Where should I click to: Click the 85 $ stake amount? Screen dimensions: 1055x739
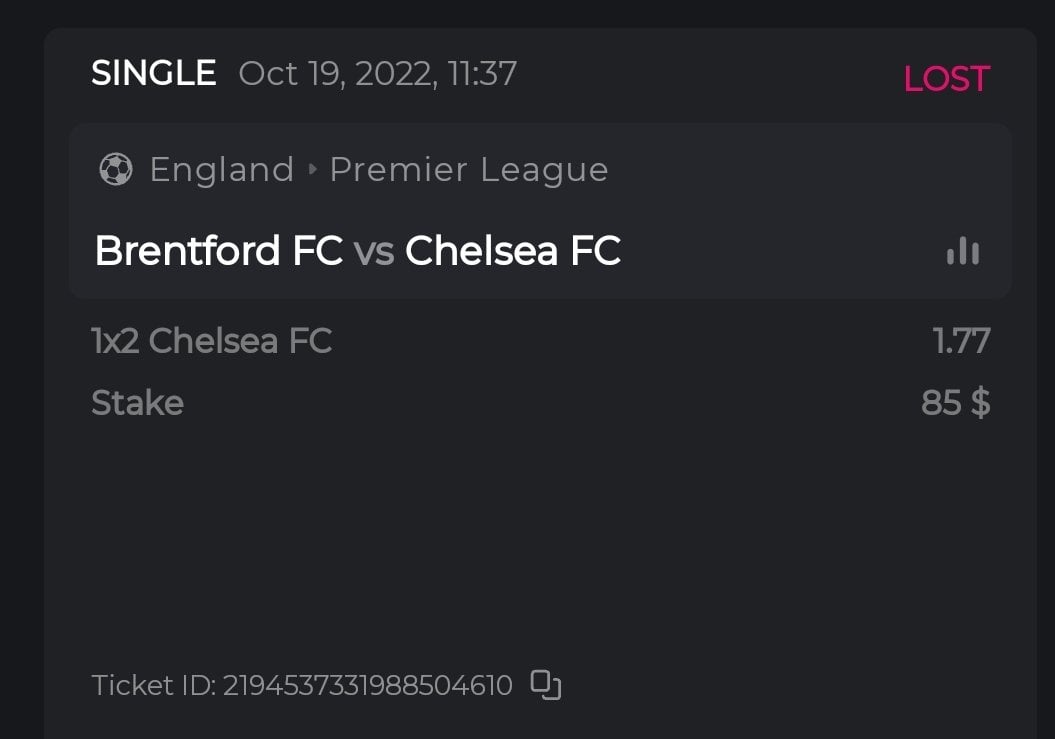955,403
